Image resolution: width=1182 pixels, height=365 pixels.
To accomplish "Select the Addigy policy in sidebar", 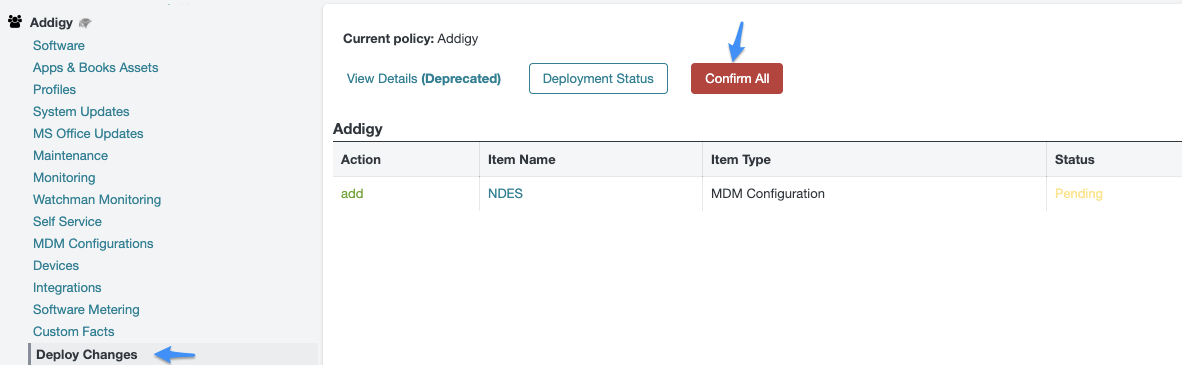I will (x=51, y=23).
